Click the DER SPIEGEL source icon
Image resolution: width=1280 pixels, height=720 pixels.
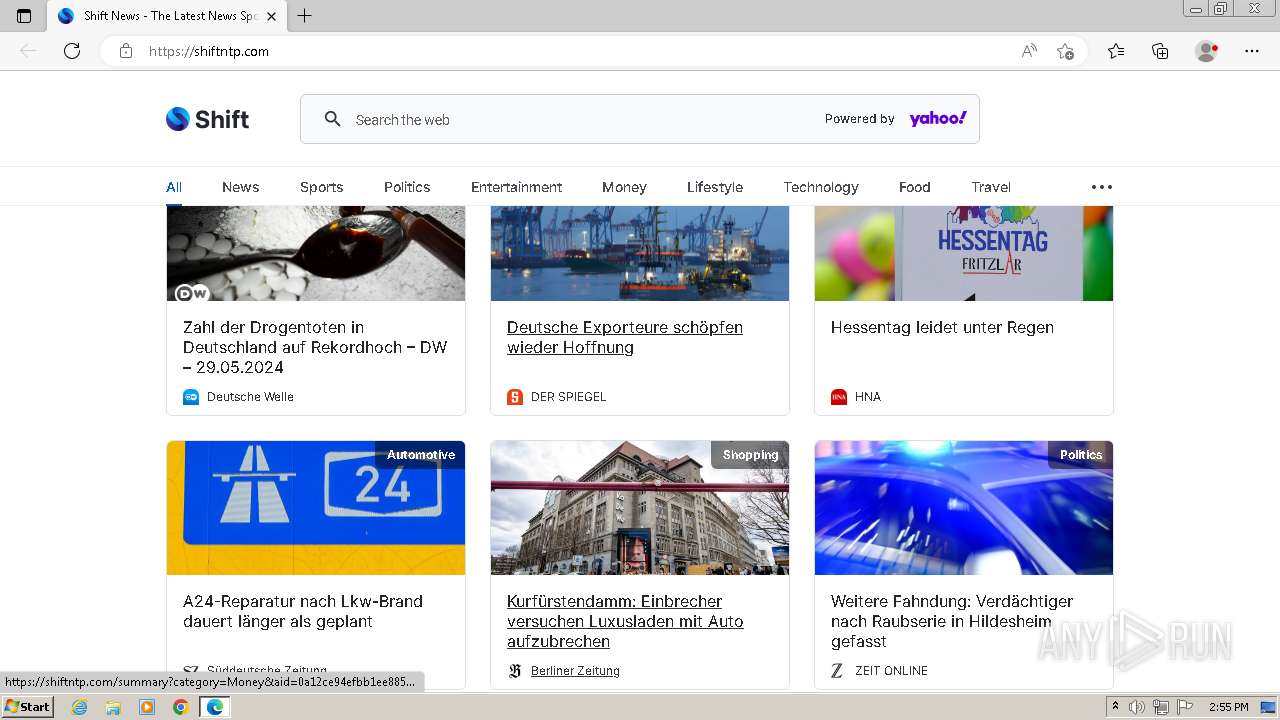(x=515, y=397)
